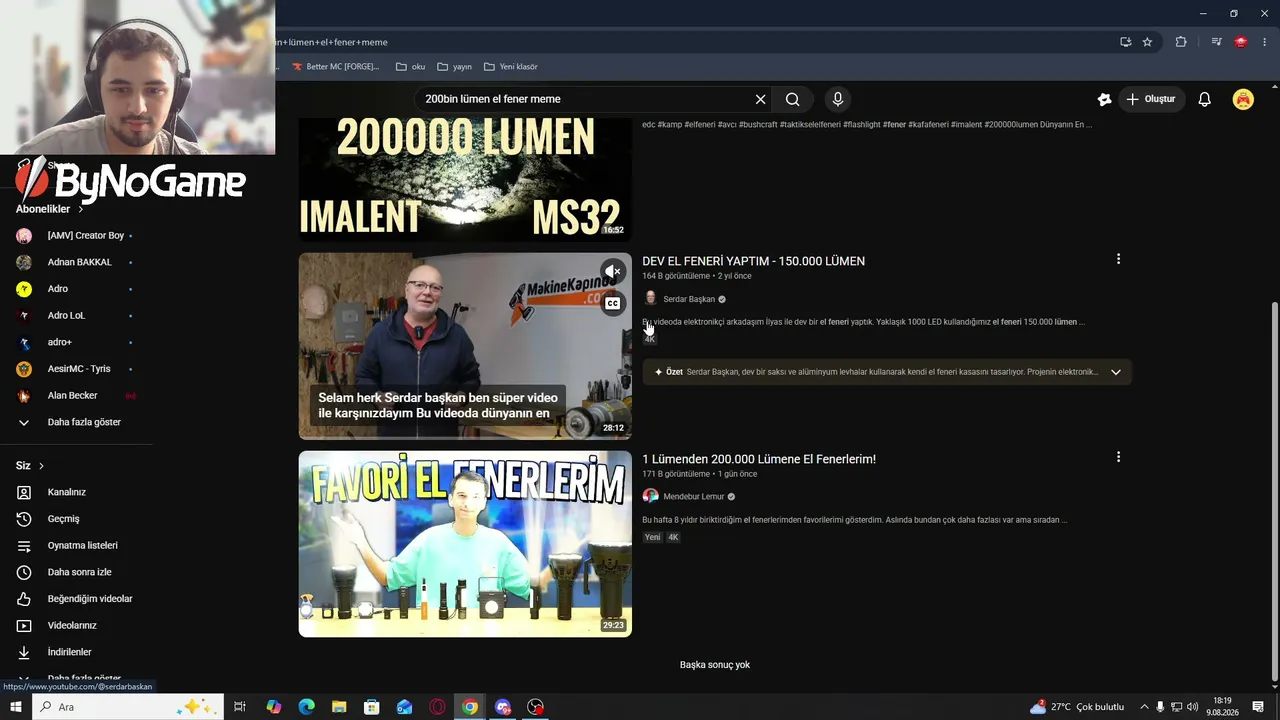Show hidden system tray icons
The image size is (1280, 720).
click(x=1144, y=707)
